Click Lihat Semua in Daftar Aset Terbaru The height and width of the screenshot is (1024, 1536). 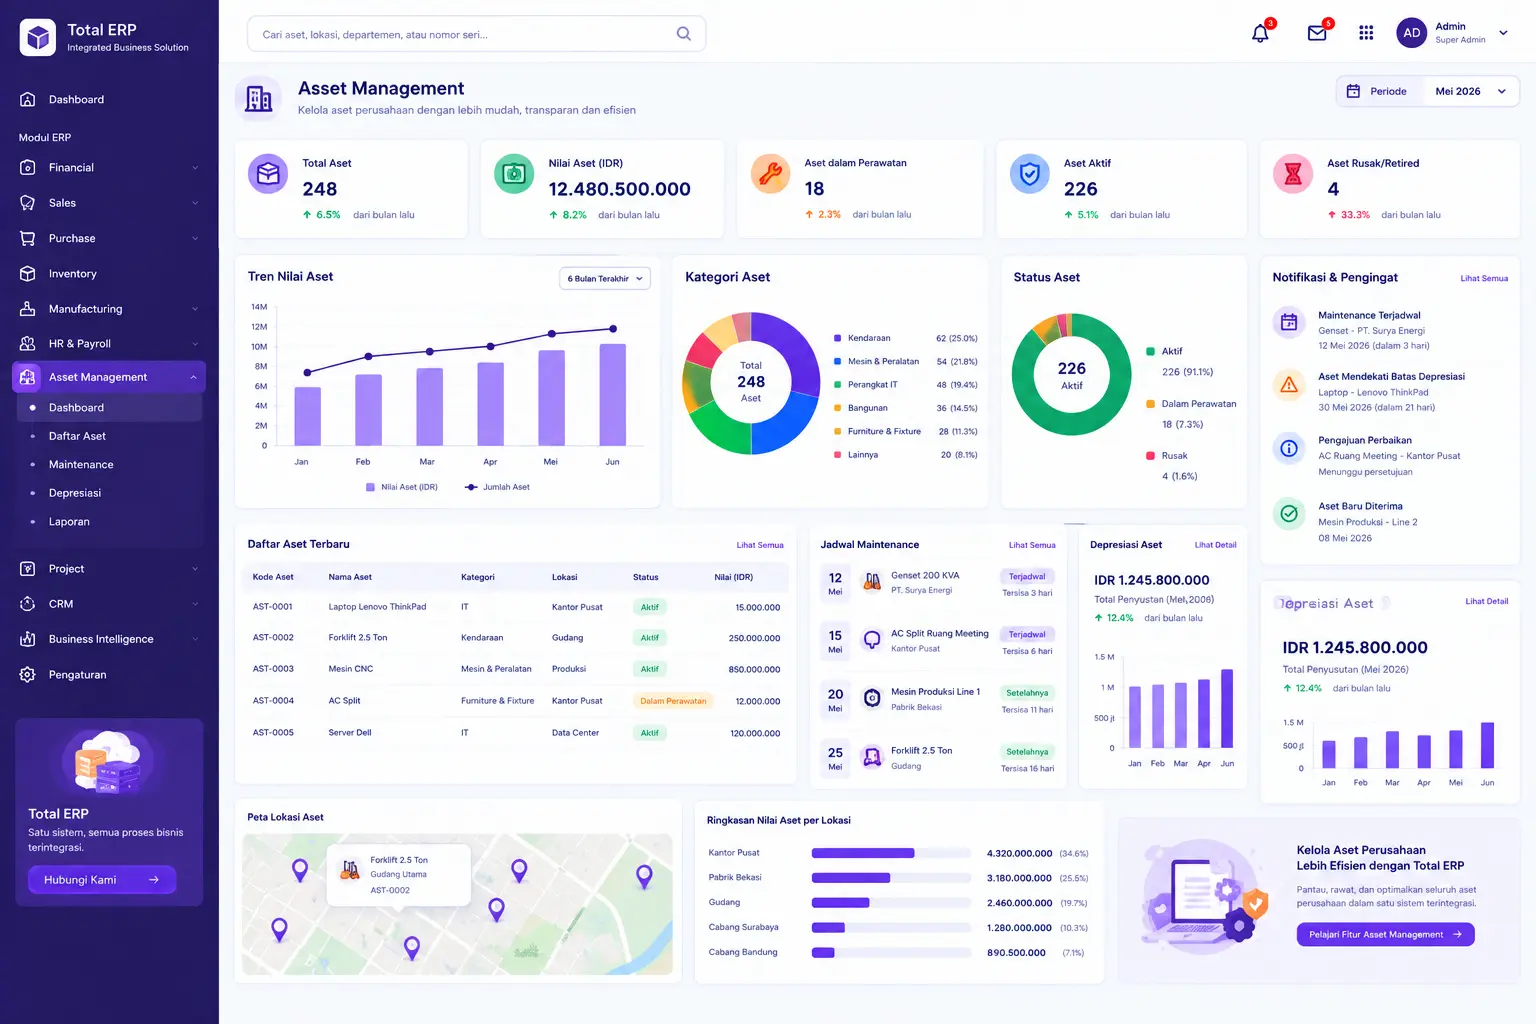coord(760,545)
